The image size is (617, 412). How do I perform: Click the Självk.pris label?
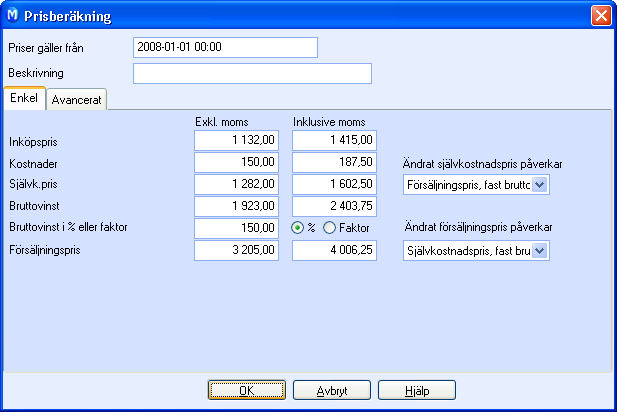tap(33, 184)
